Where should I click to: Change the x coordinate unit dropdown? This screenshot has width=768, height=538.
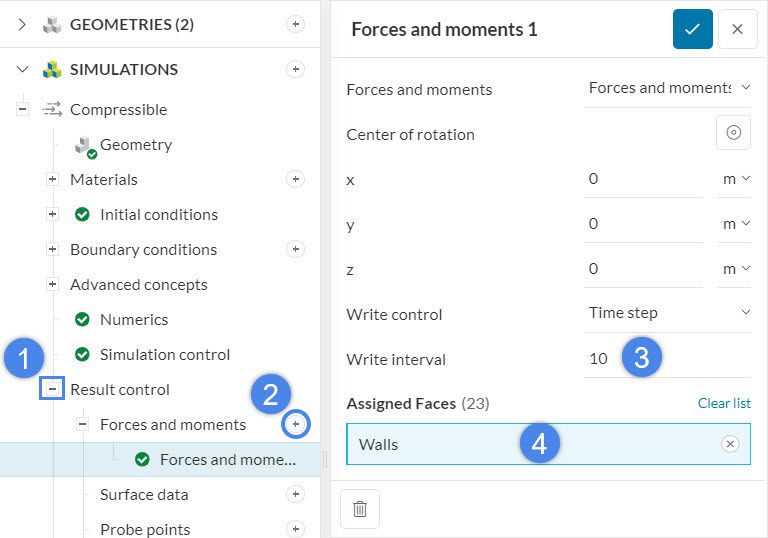[x=736, y=179]
